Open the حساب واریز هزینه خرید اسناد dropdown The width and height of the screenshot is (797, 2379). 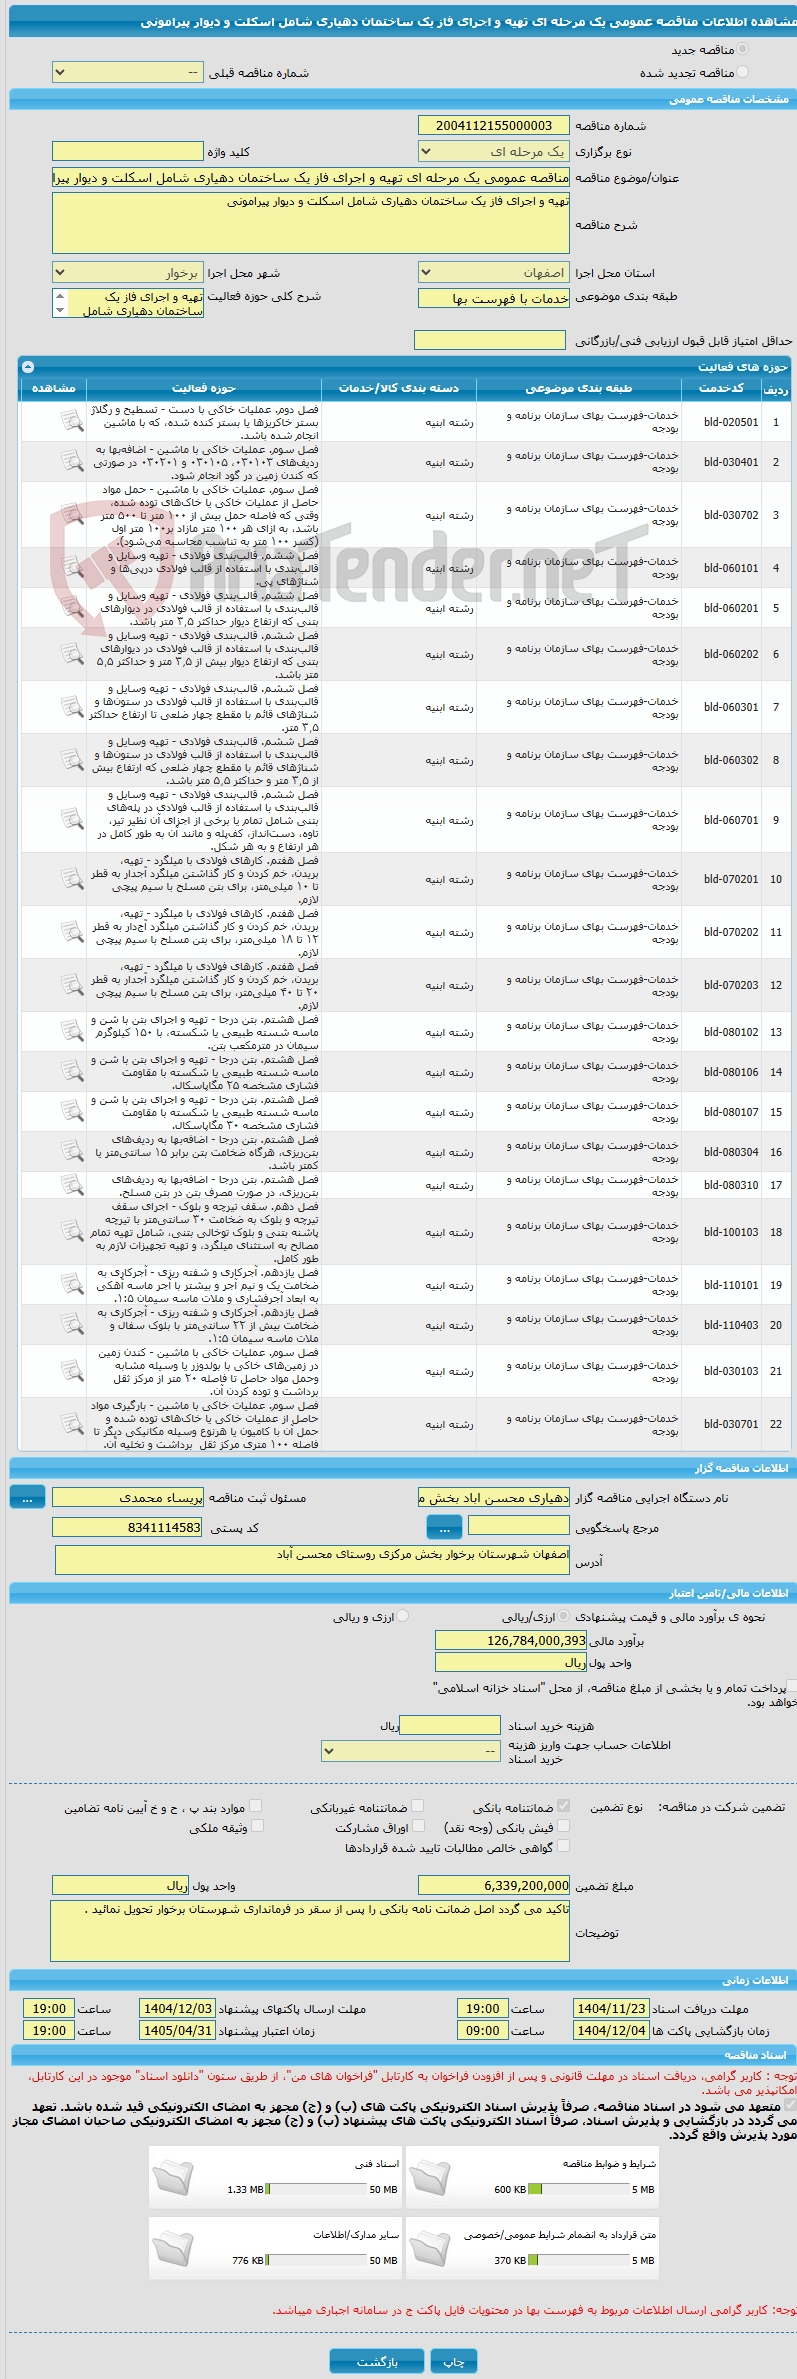coord(411,1751)
